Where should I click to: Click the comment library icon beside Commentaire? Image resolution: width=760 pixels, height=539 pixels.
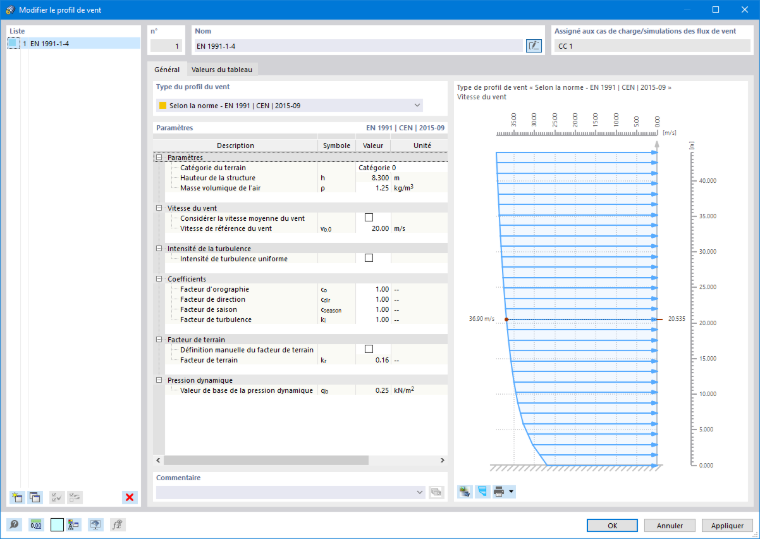[436, 492]
